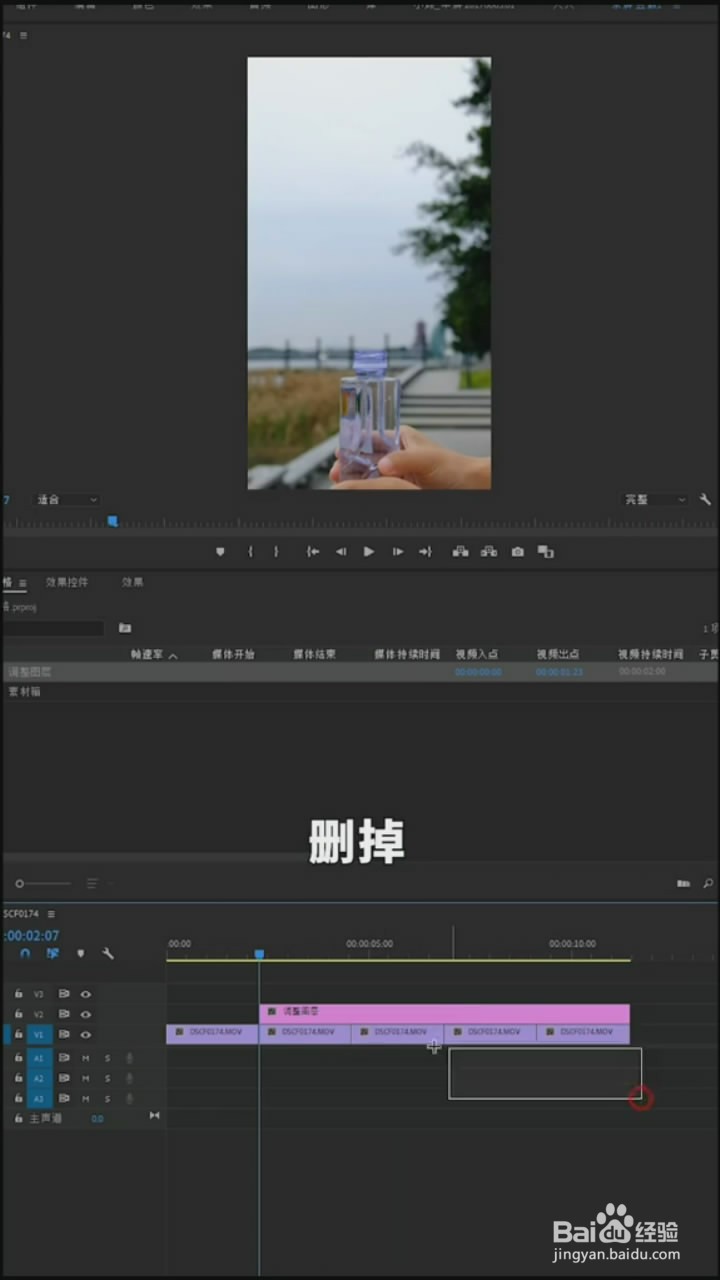720x1280 pixels.
Task: Click find-in-bin folder icon beside search
Action: point(125,628)
